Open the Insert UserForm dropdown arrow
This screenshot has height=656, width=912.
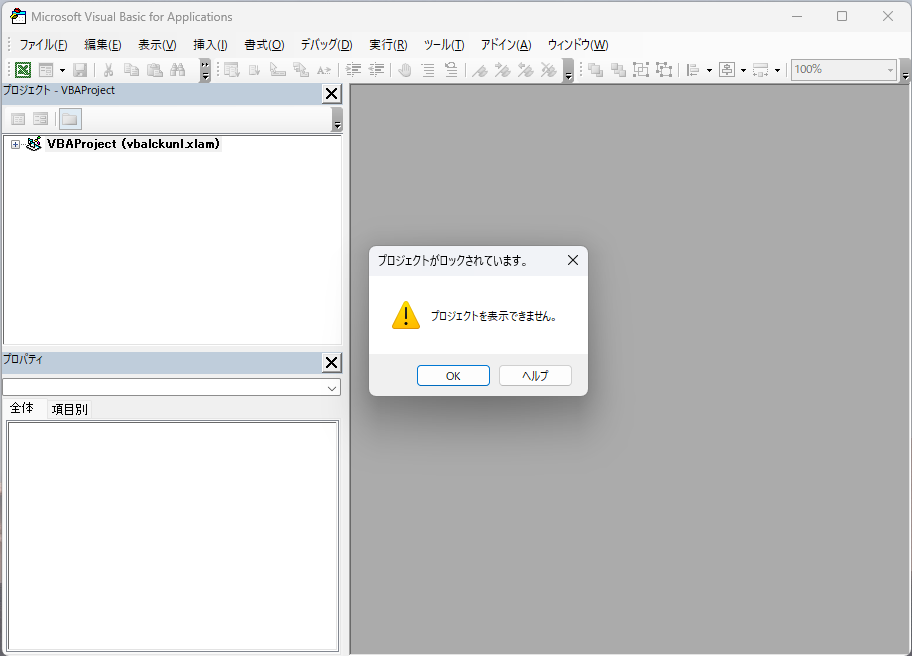[x=62, y=70]
